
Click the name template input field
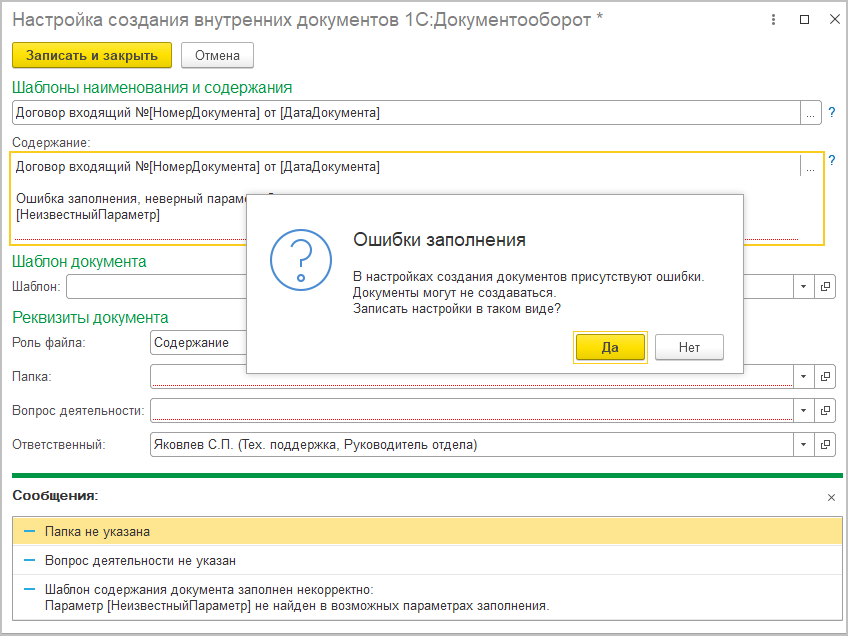tap(406, 113)
